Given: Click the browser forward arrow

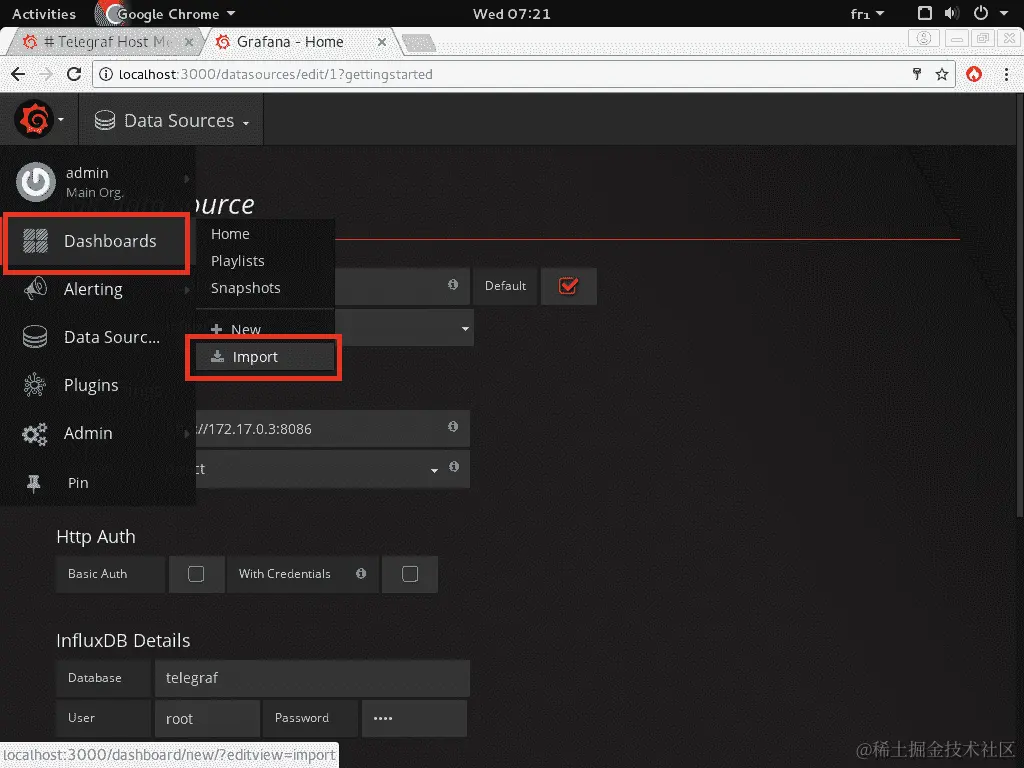Looking at the screenshot, I should (46, 74).
